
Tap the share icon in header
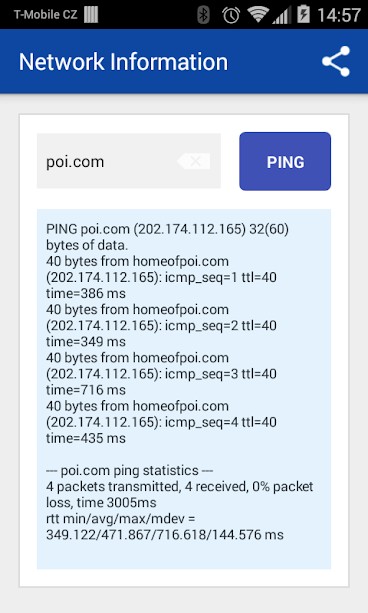336,61
